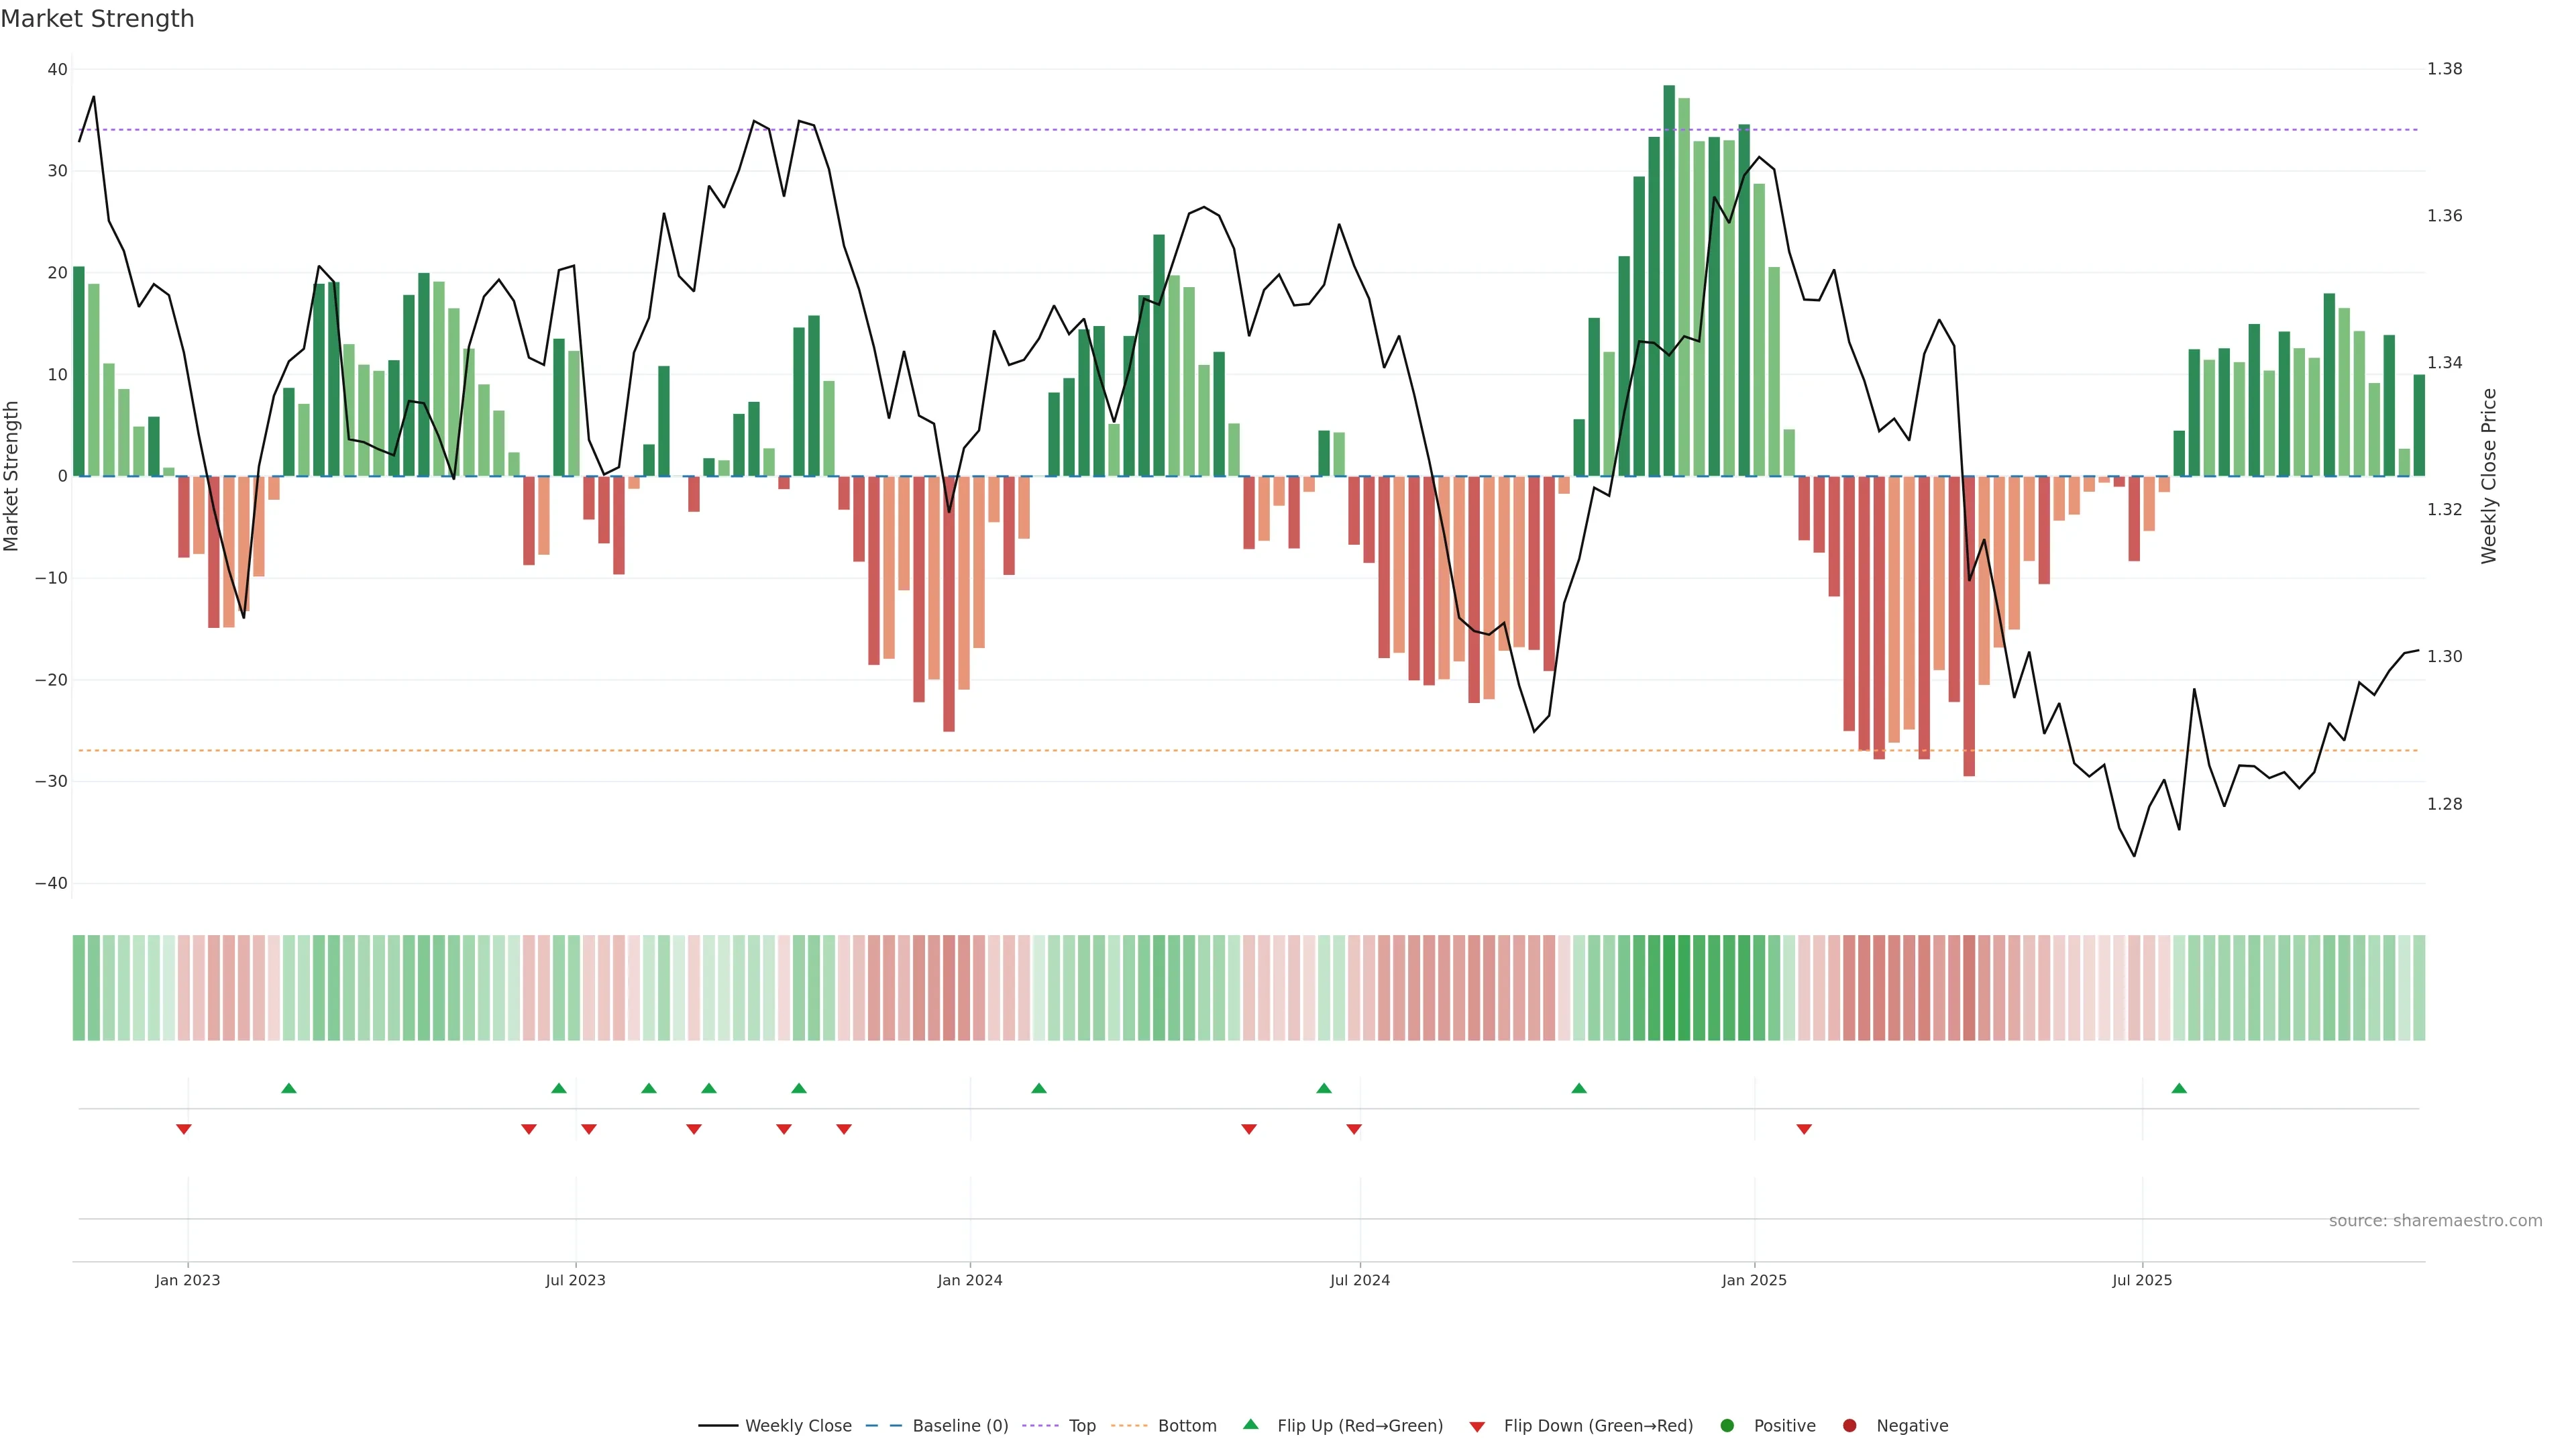2576x1449 pixels.
Task: Click the Weekly Close Price axis title
Action: click(x=2489, y=476)
